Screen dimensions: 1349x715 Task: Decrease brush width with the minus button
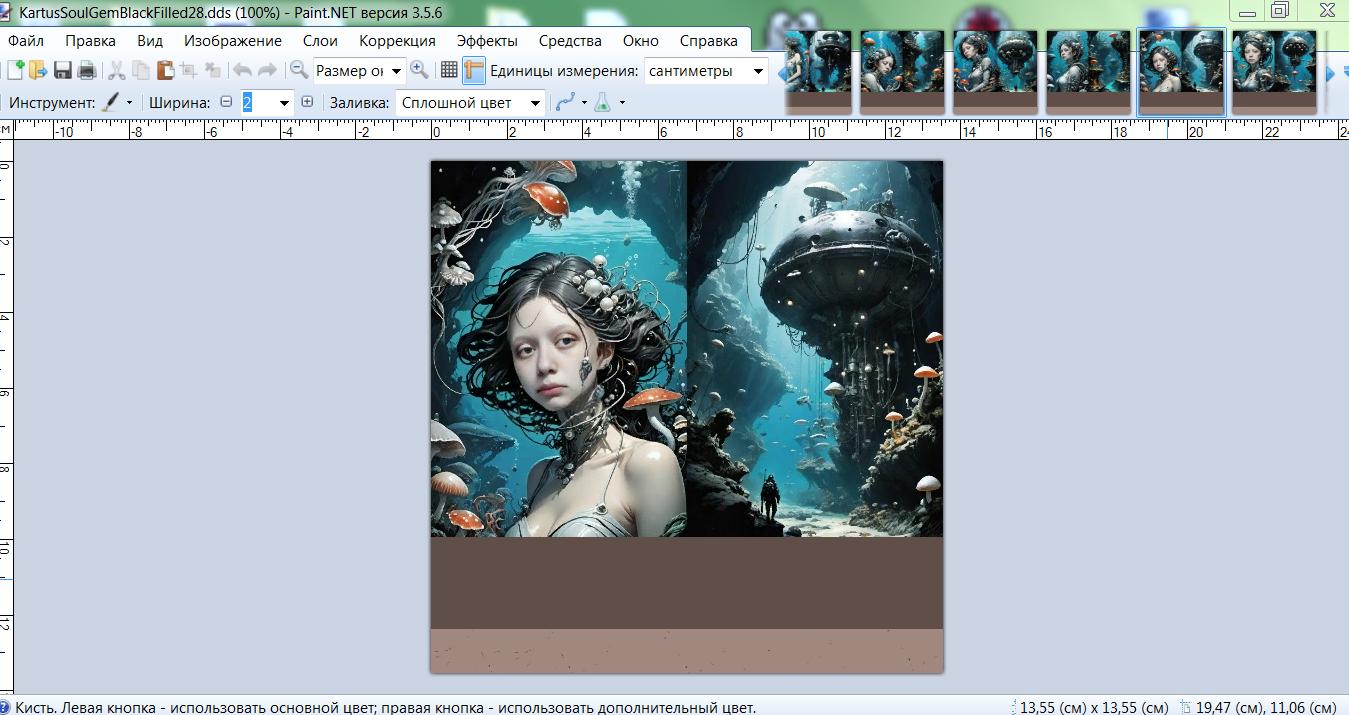coord(226,102)
